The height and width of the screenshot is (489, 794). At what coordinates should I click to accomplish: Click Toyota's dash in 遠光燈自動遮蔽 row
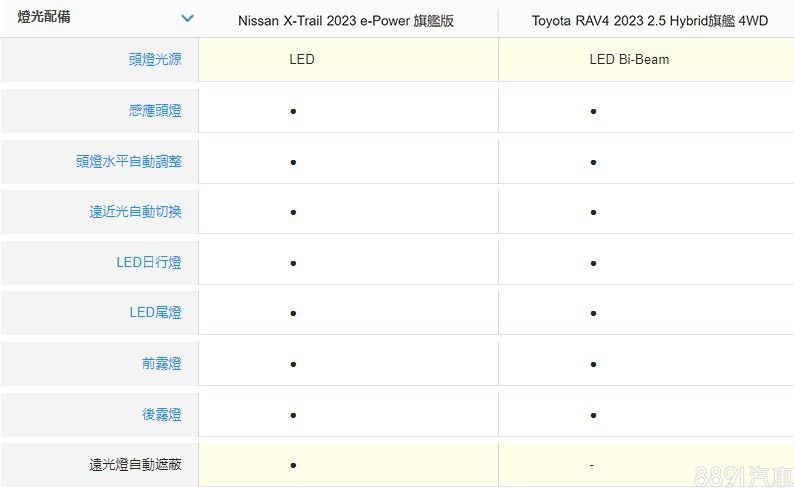point(593,465)
